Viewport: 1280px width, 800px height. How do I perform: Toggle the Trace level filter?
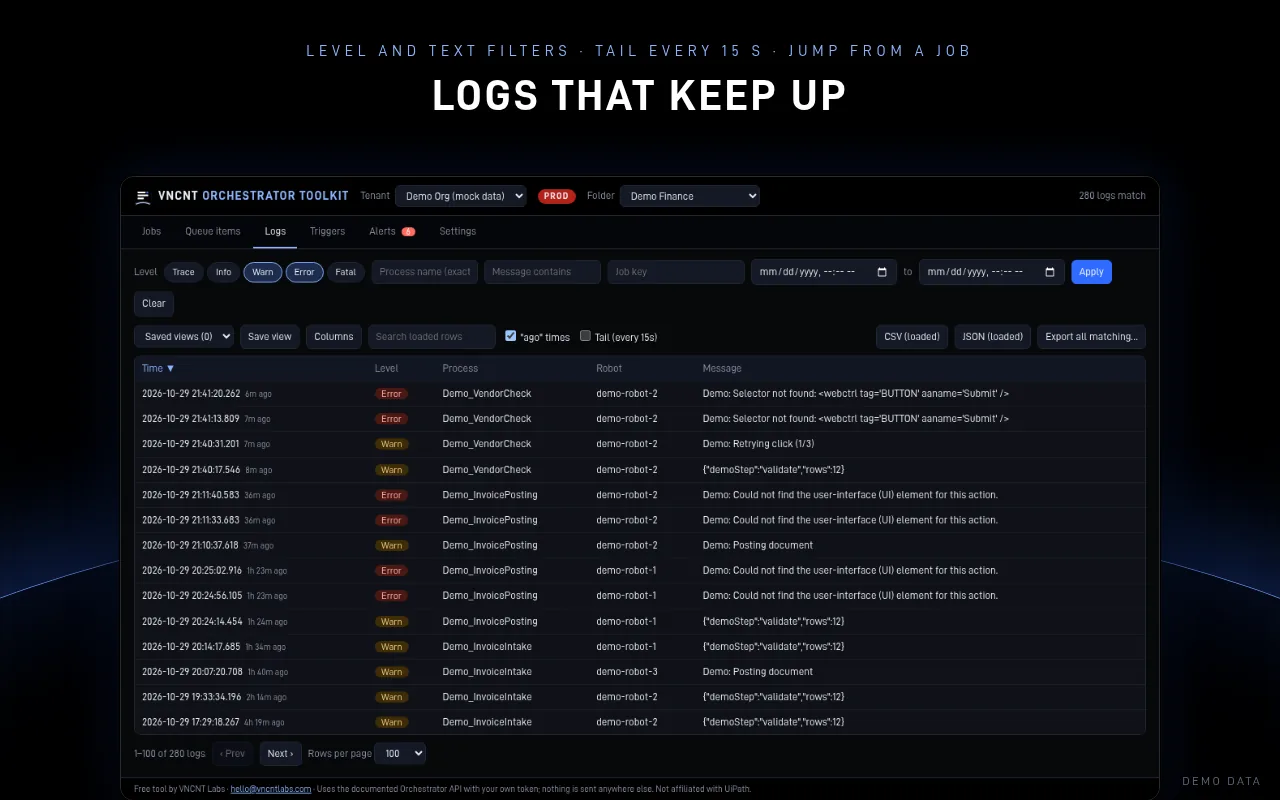(x=183, y=272)
